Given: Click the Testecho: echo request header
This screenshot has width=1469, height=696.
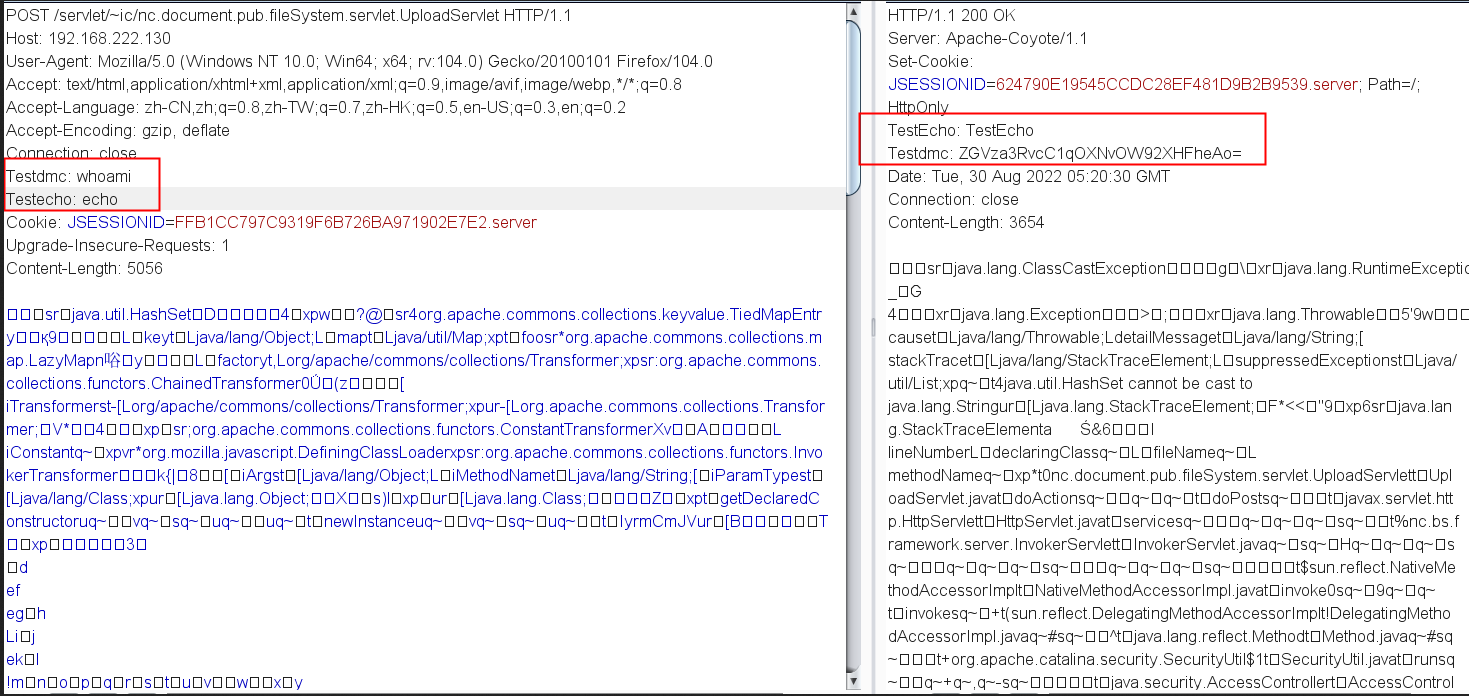Looking at the screenshot, I should coord(62,199).
